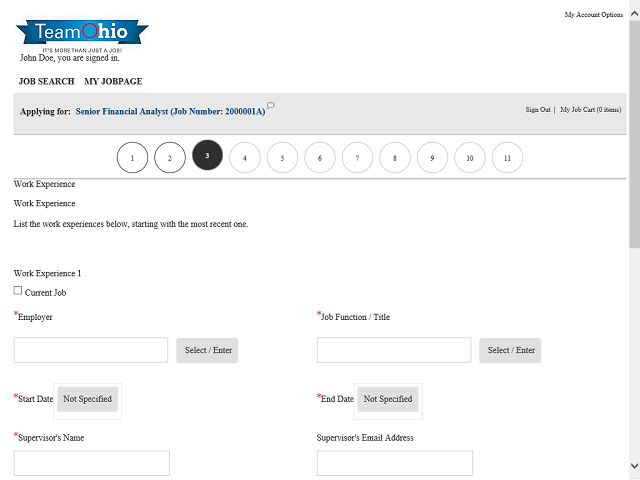Click the Sign Out link

pyautogui.click(x=538, y=109)
